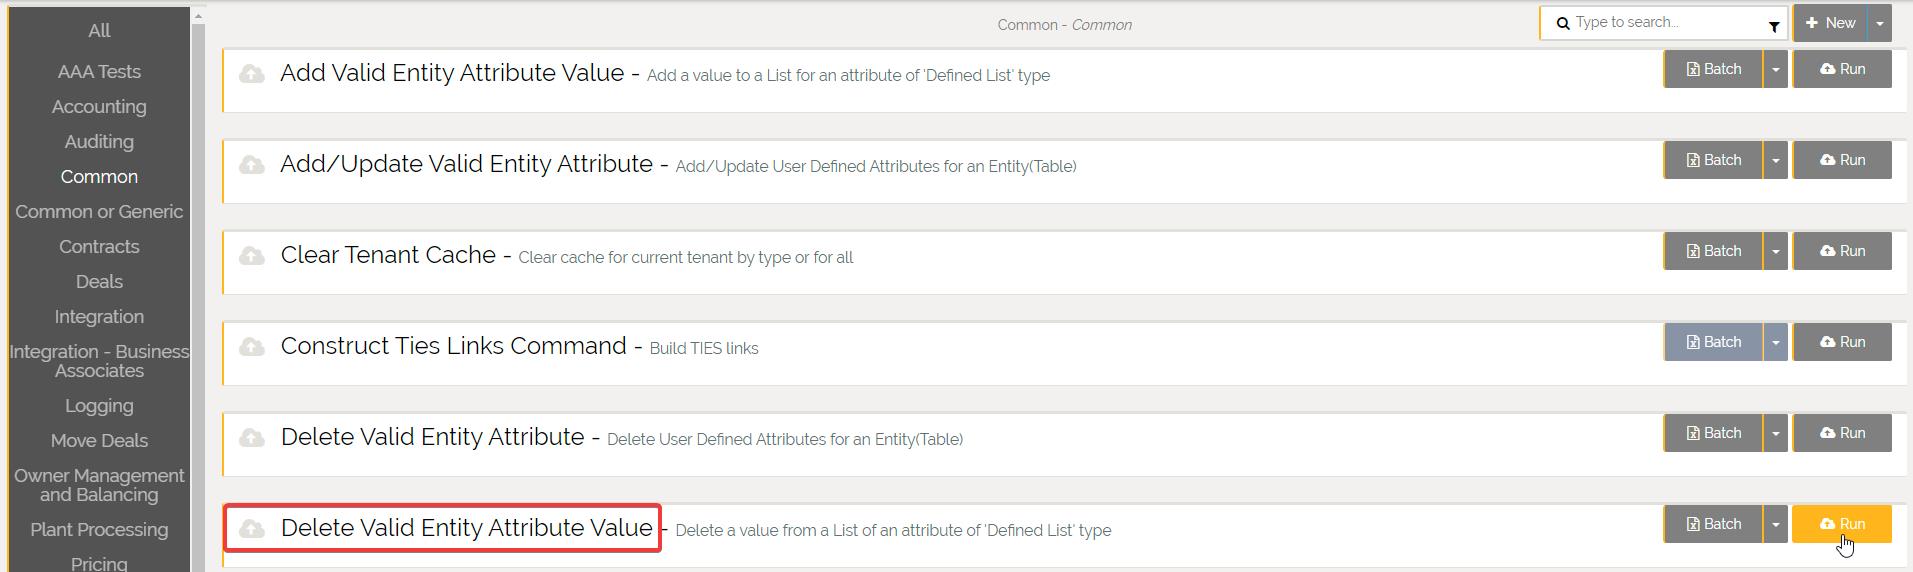
Task: Open dropdown arrow next to New button
Action: pos(1880,23)
